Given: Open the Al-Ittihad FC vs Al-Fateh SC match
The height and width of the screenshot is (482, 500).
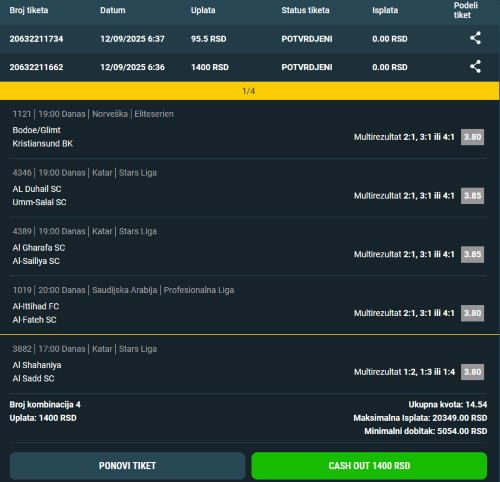Looking at the screenshot, I should (36, 313).
